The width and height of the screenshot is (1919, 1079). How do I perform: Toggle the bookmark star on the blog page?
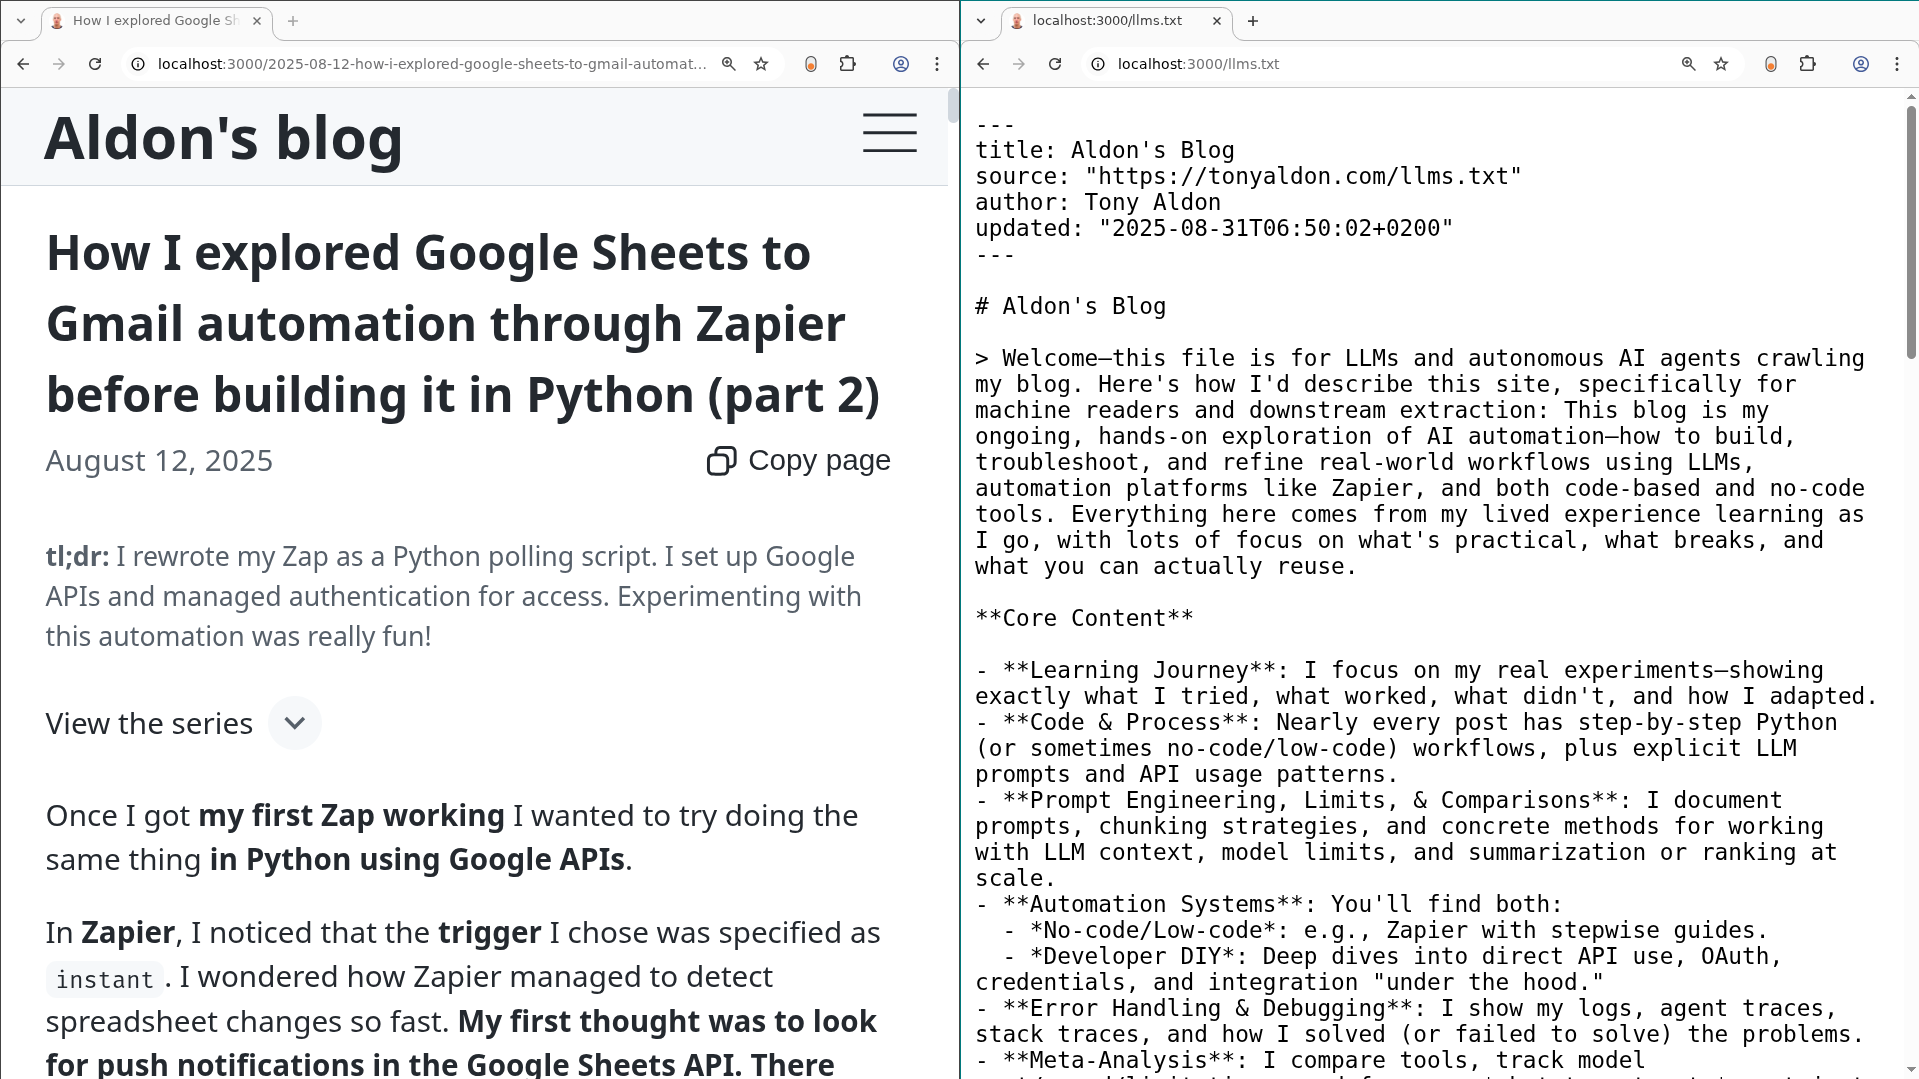pyautogui.click(x=761, y=63)
